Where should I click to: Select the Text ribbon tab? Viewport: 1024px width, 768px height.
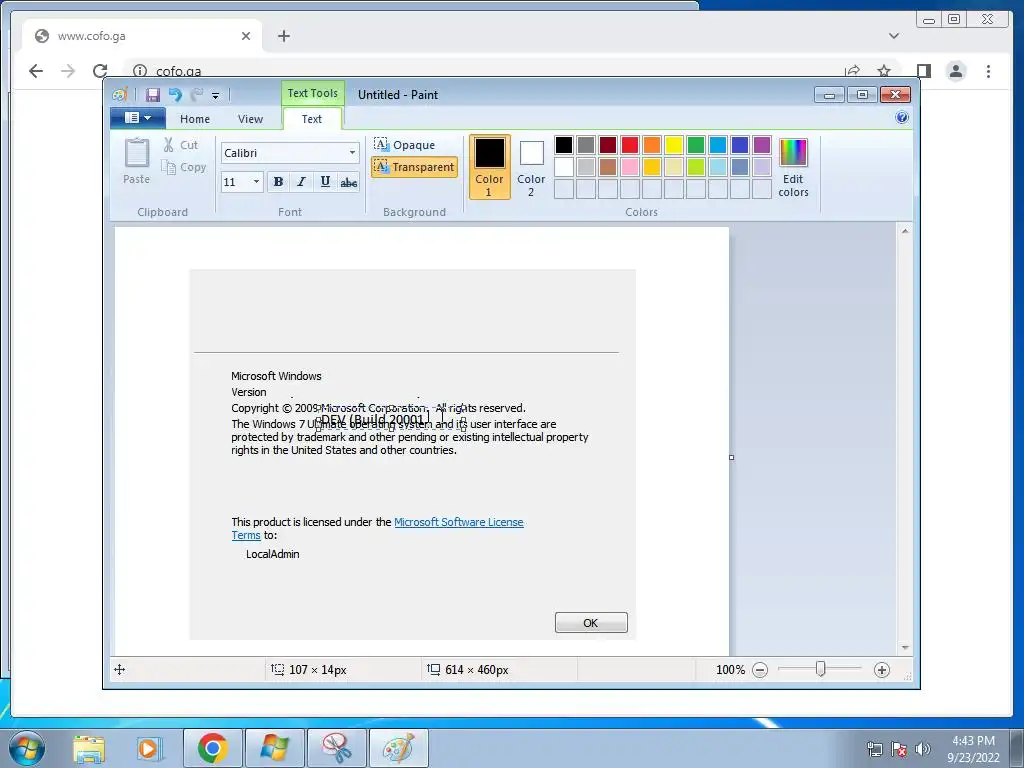point(312,119)
